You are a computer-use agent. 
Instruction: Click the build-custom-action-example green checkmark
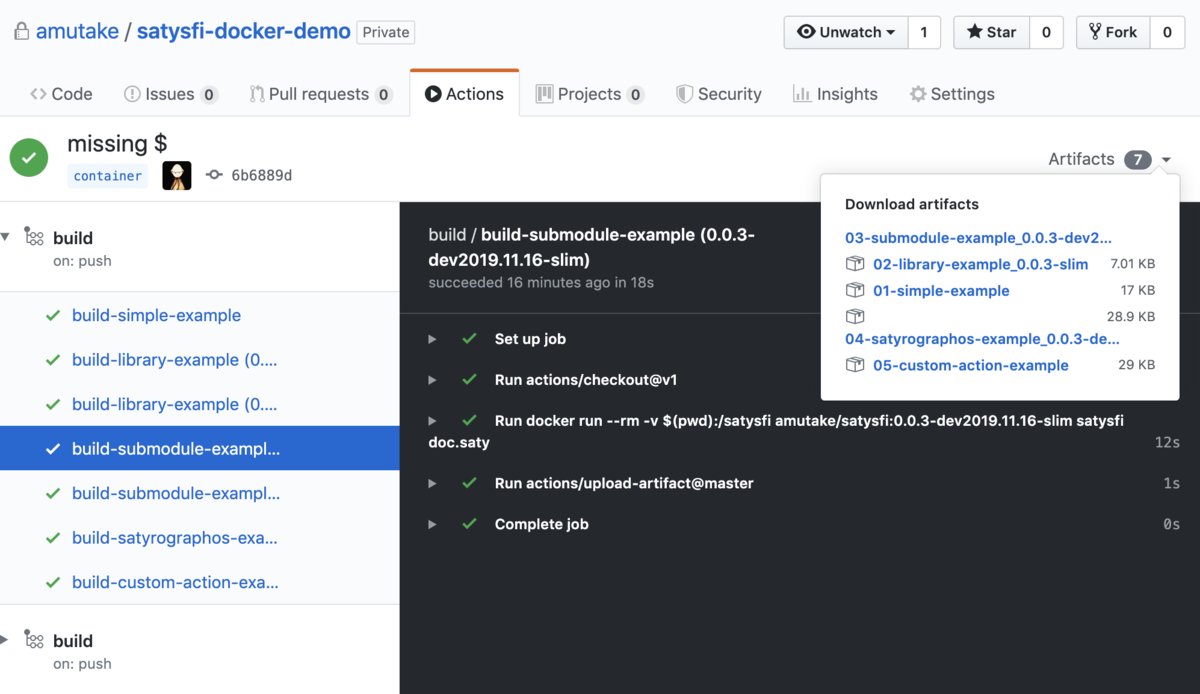pos(53,582)
